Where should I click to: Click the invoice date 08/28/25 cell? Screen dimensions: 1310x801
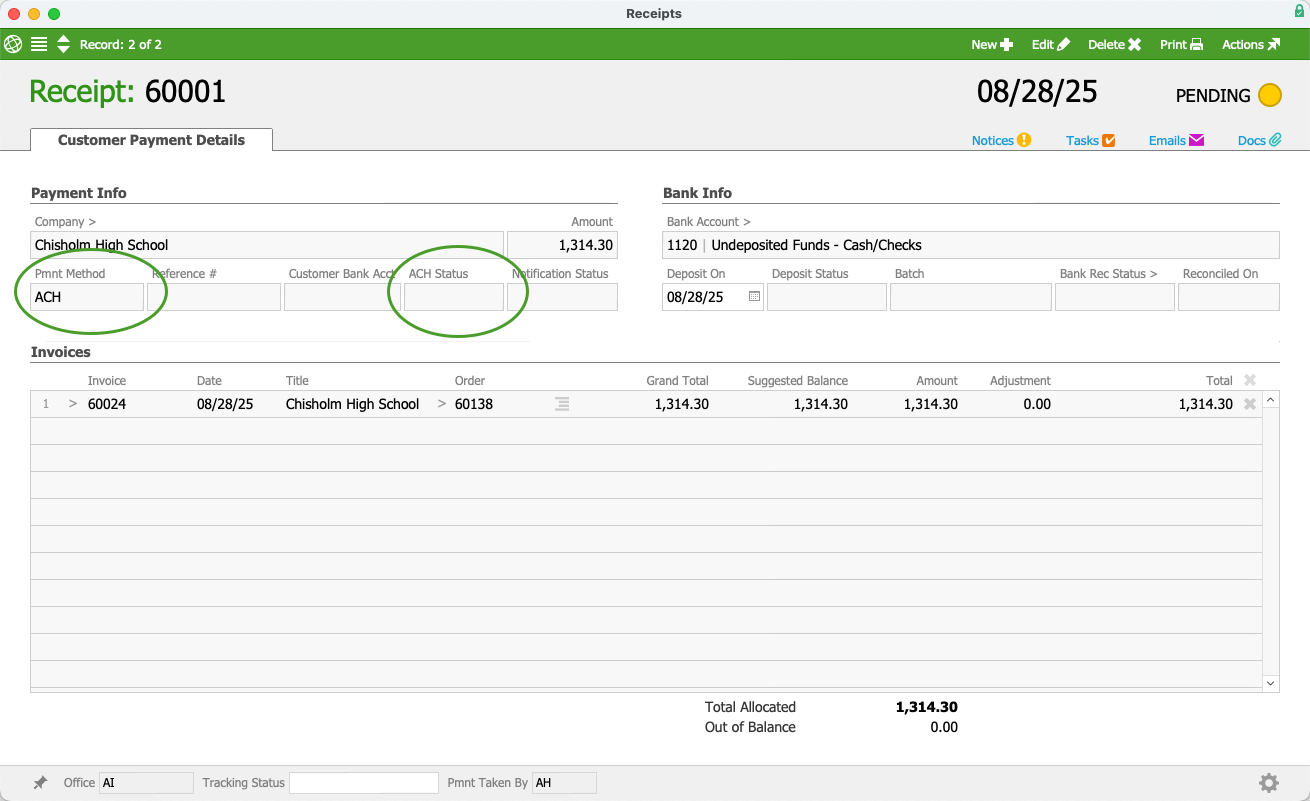225,404
